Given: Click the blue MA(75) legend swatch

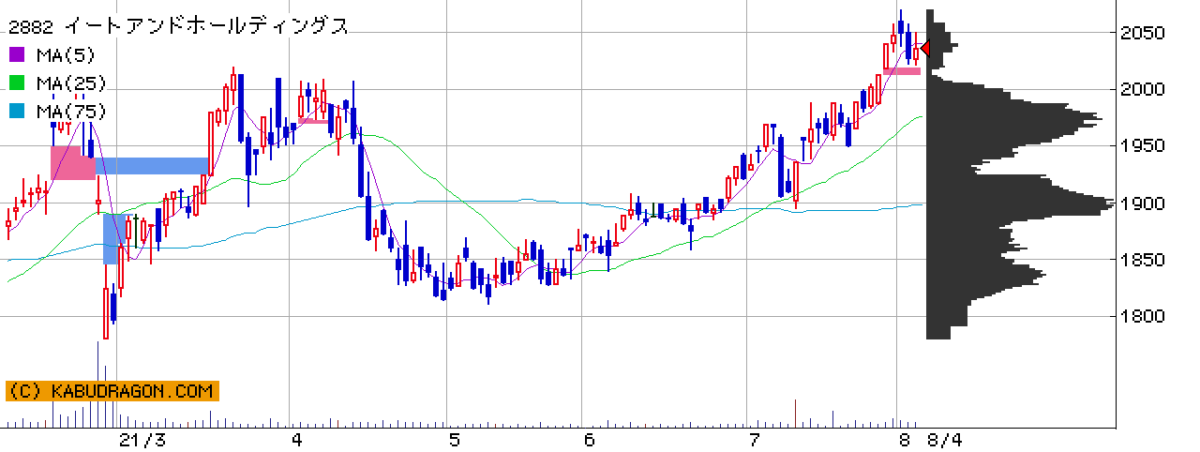Looking at the screenshot, I should (x=16, y=111).
